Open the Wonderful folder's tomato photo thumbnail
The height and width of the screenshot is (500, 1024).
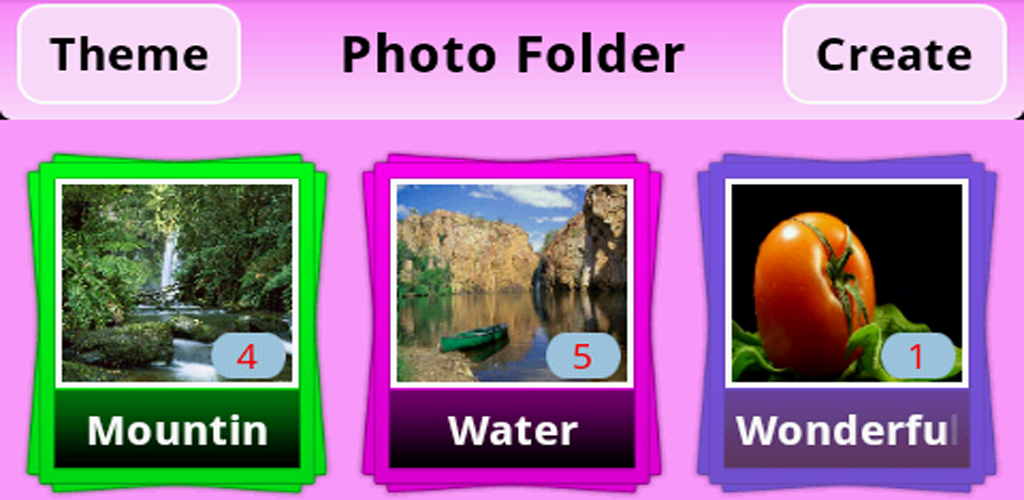pyautogui.click(x=847, y=283)
